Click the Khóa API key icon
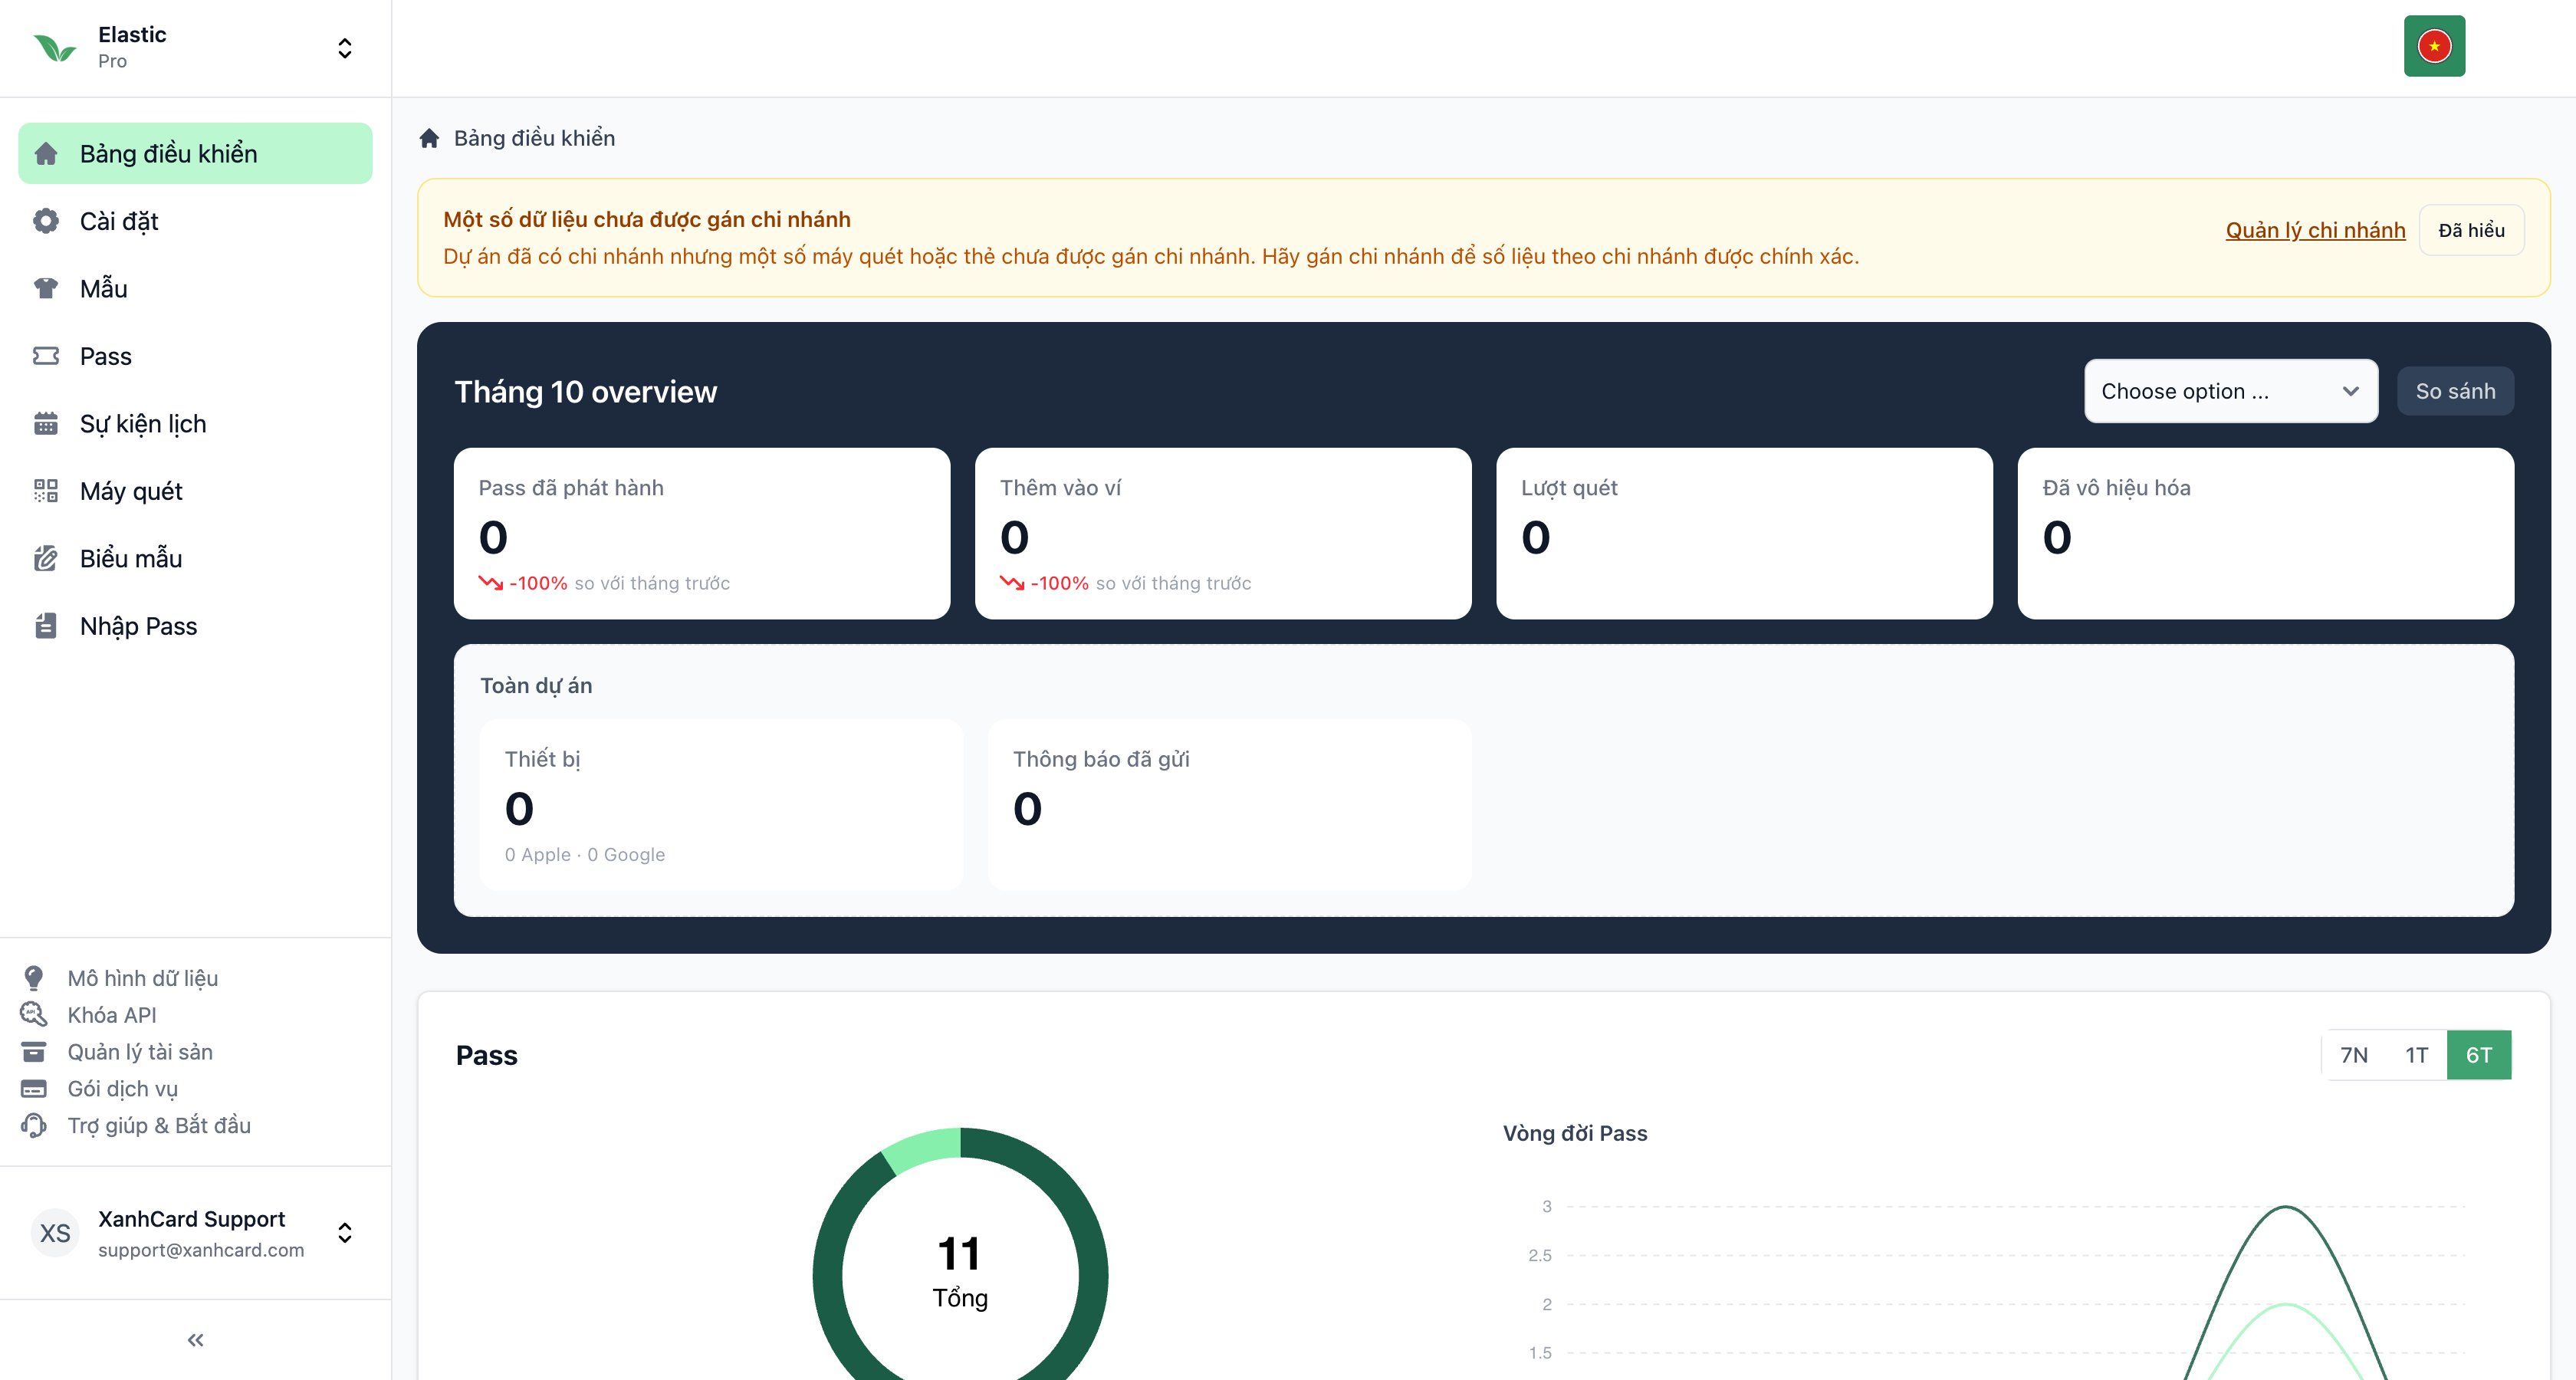The width and height of the screenshot is (2576, 1380). [x=33, y=1014]
